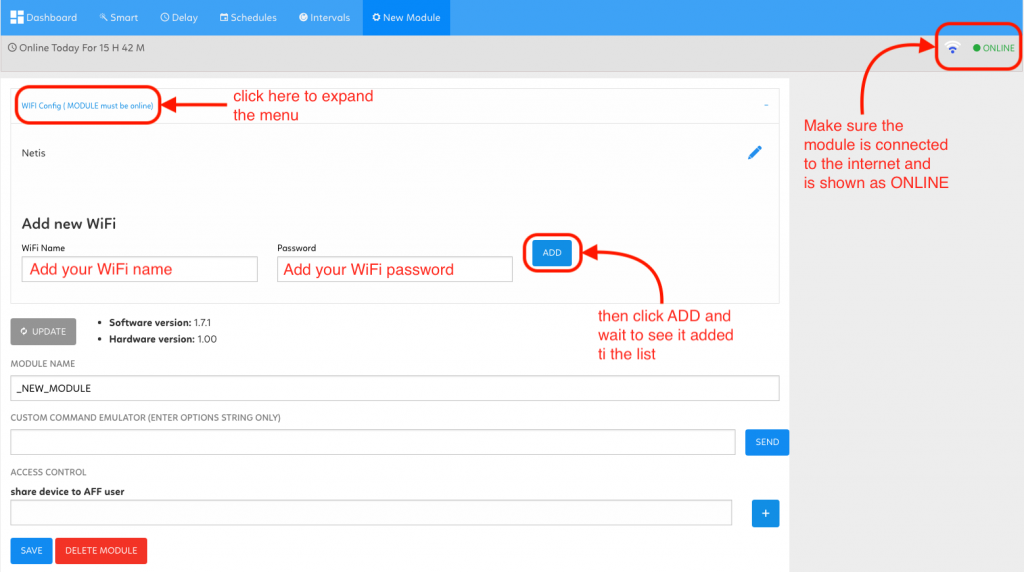The height and width of the screenshot is (572, 1024).
Task: Focus the WiFi Name input field
Action: click(x=140, y=269)
